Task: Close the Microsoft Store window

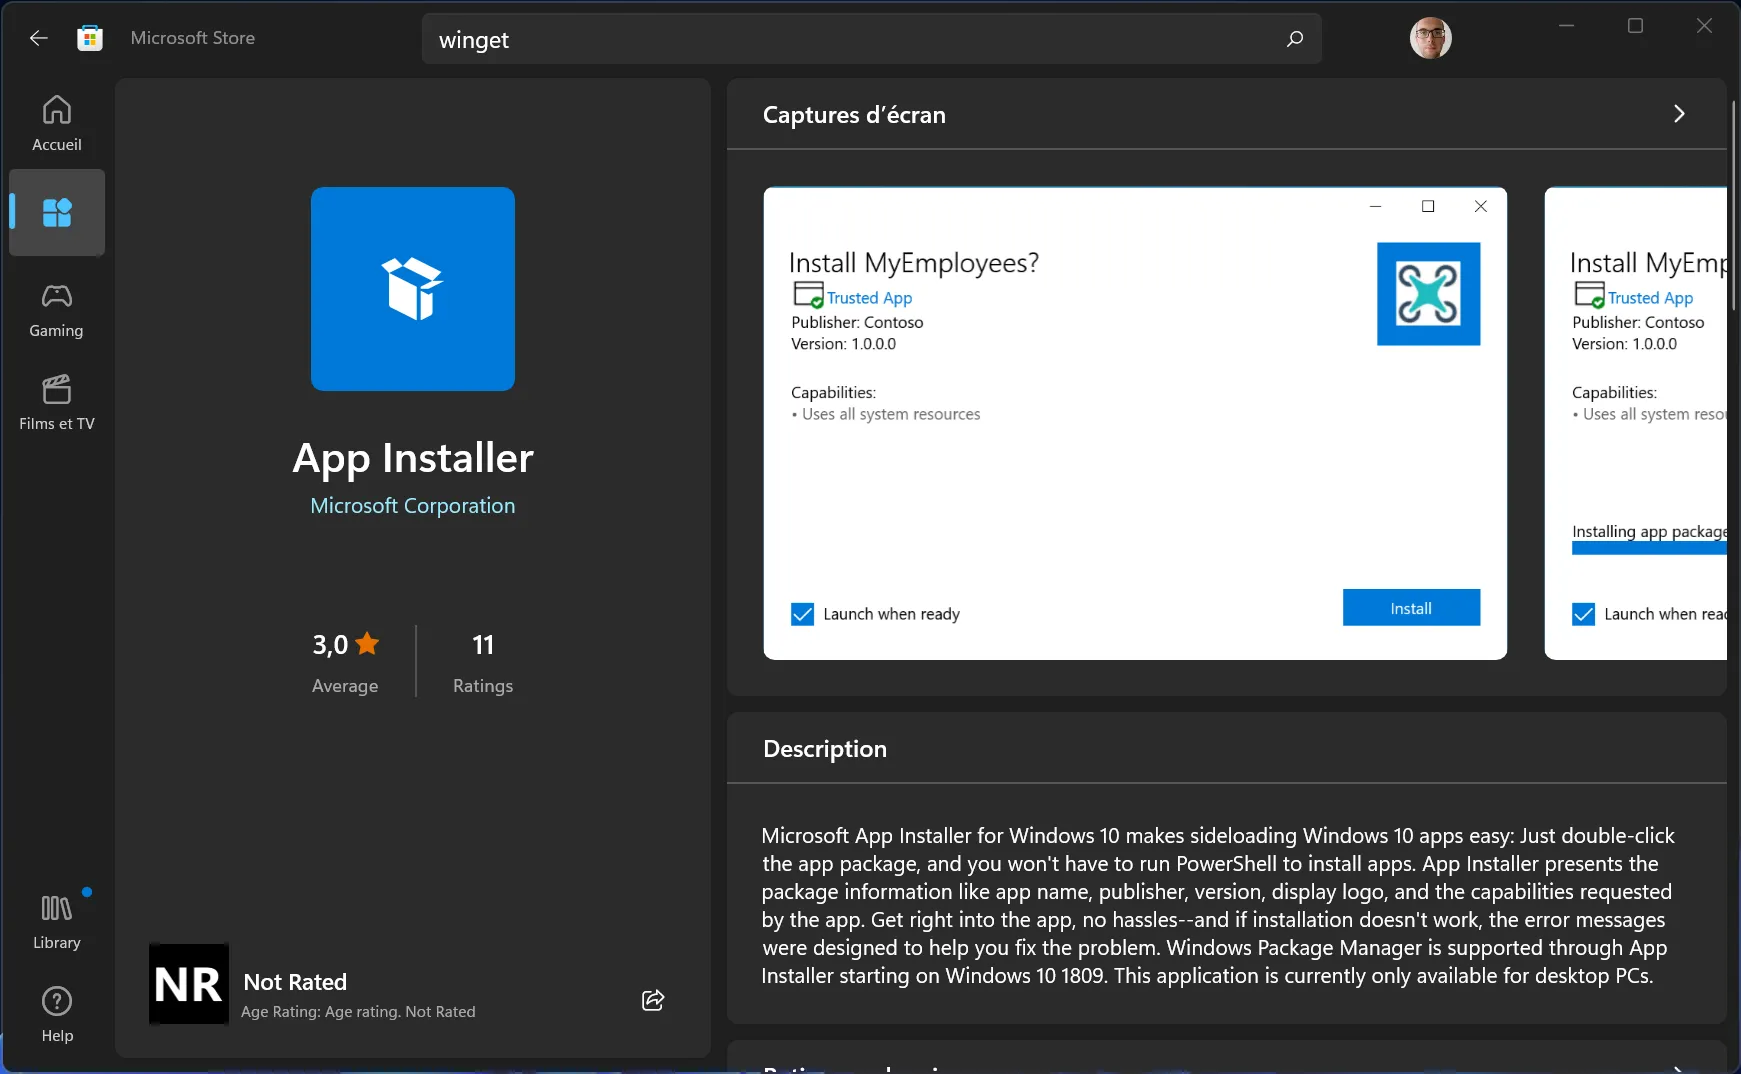Action: pos(1704,26)
